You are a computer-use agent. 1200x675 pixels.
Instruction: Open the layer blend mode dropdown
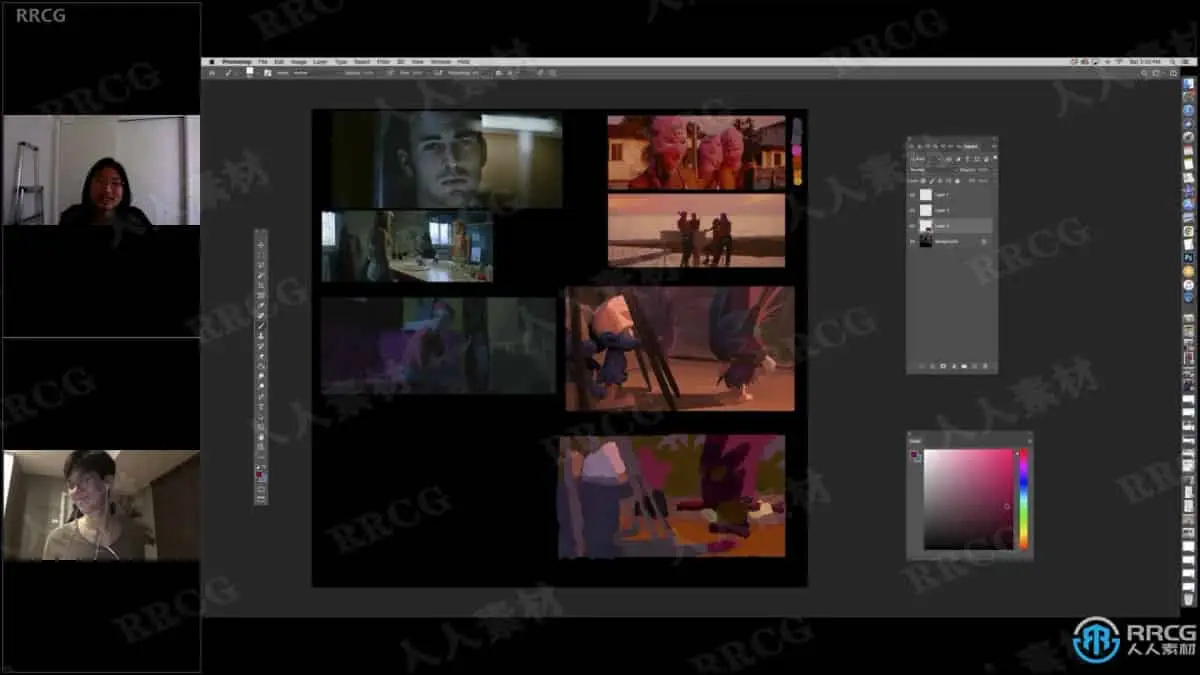[x=935, y=169]
